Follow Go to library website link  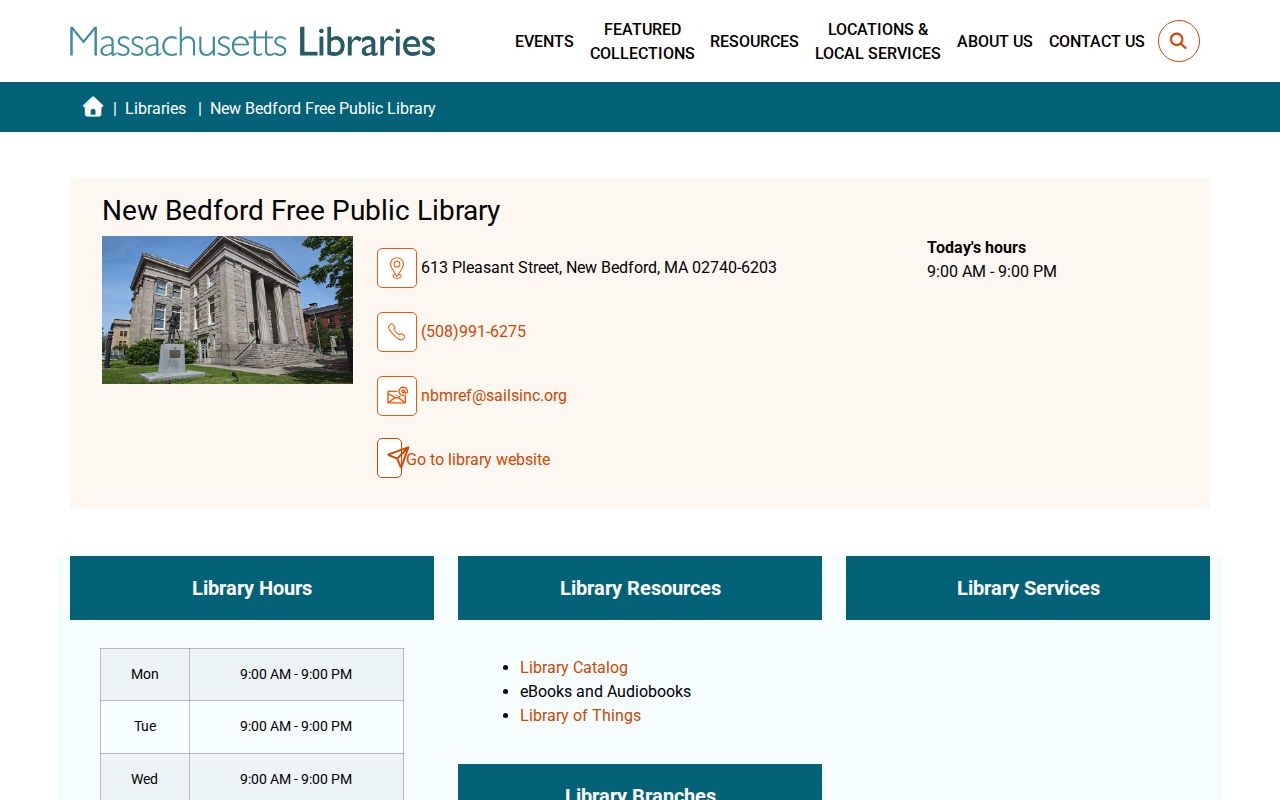point(478,459)
